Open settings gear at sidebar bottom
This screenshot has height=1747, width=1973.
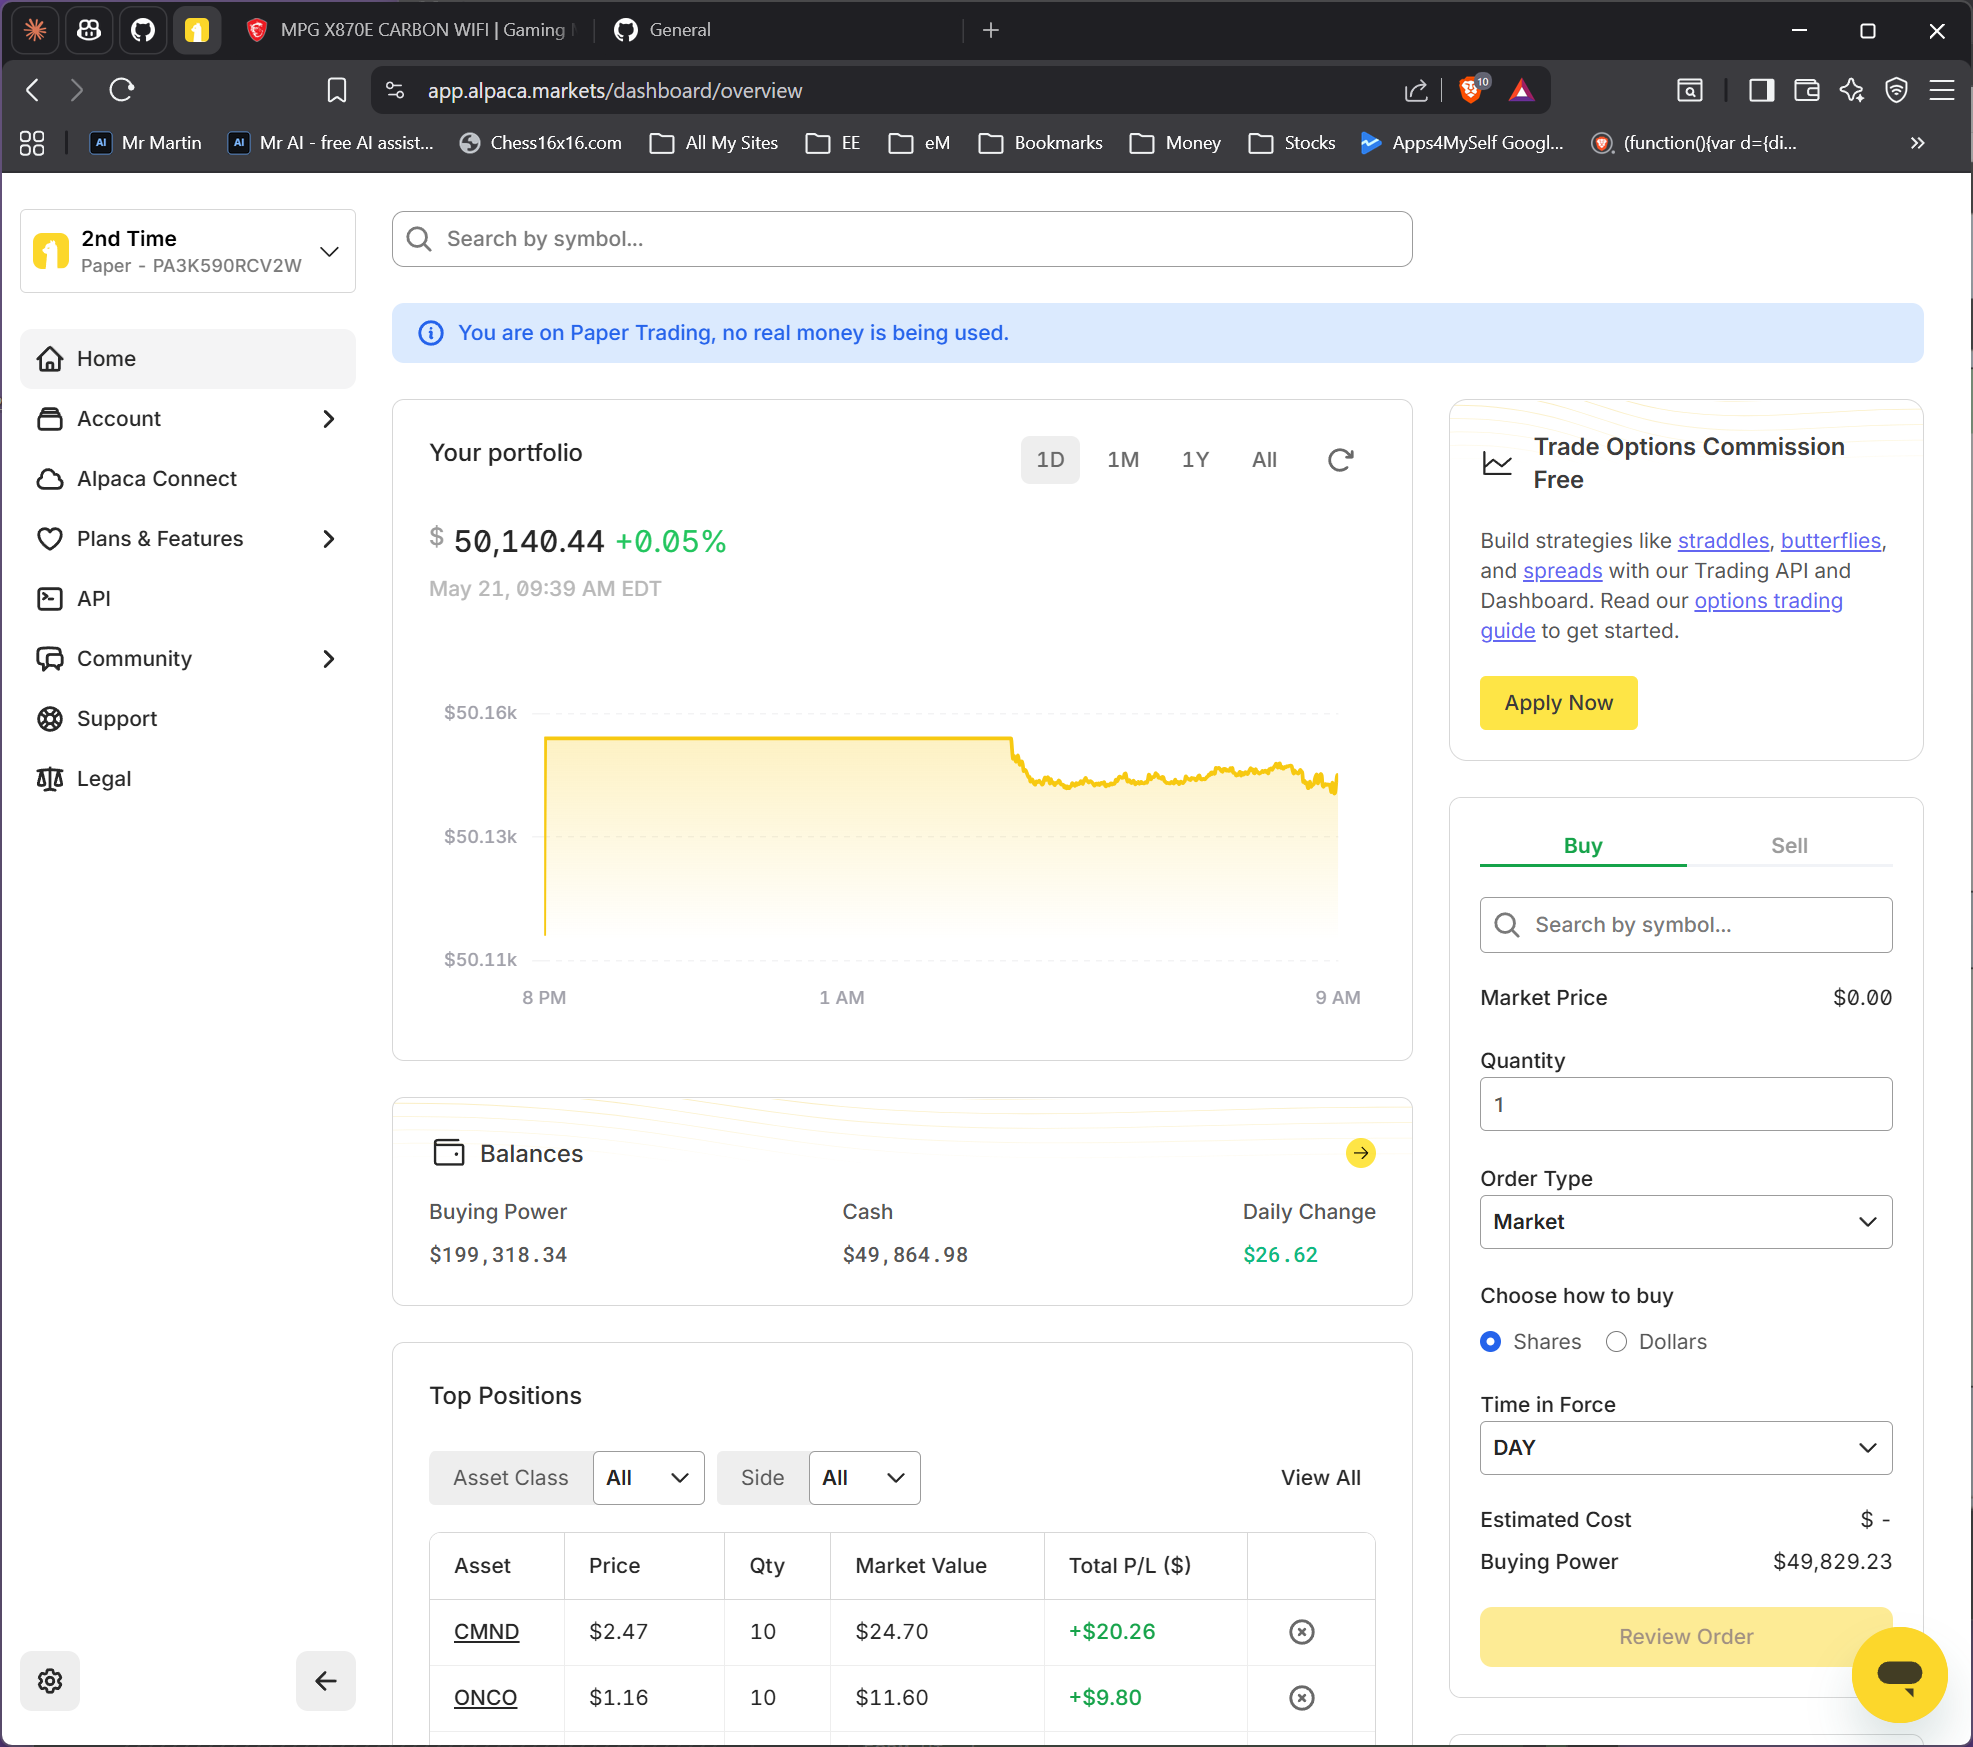[x=50, y=1681]
